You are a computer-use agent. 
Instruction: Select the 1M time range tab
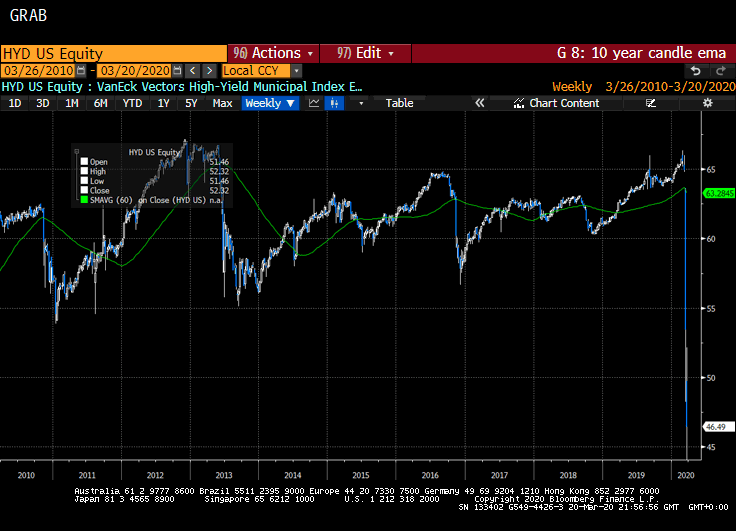(72, 103)
